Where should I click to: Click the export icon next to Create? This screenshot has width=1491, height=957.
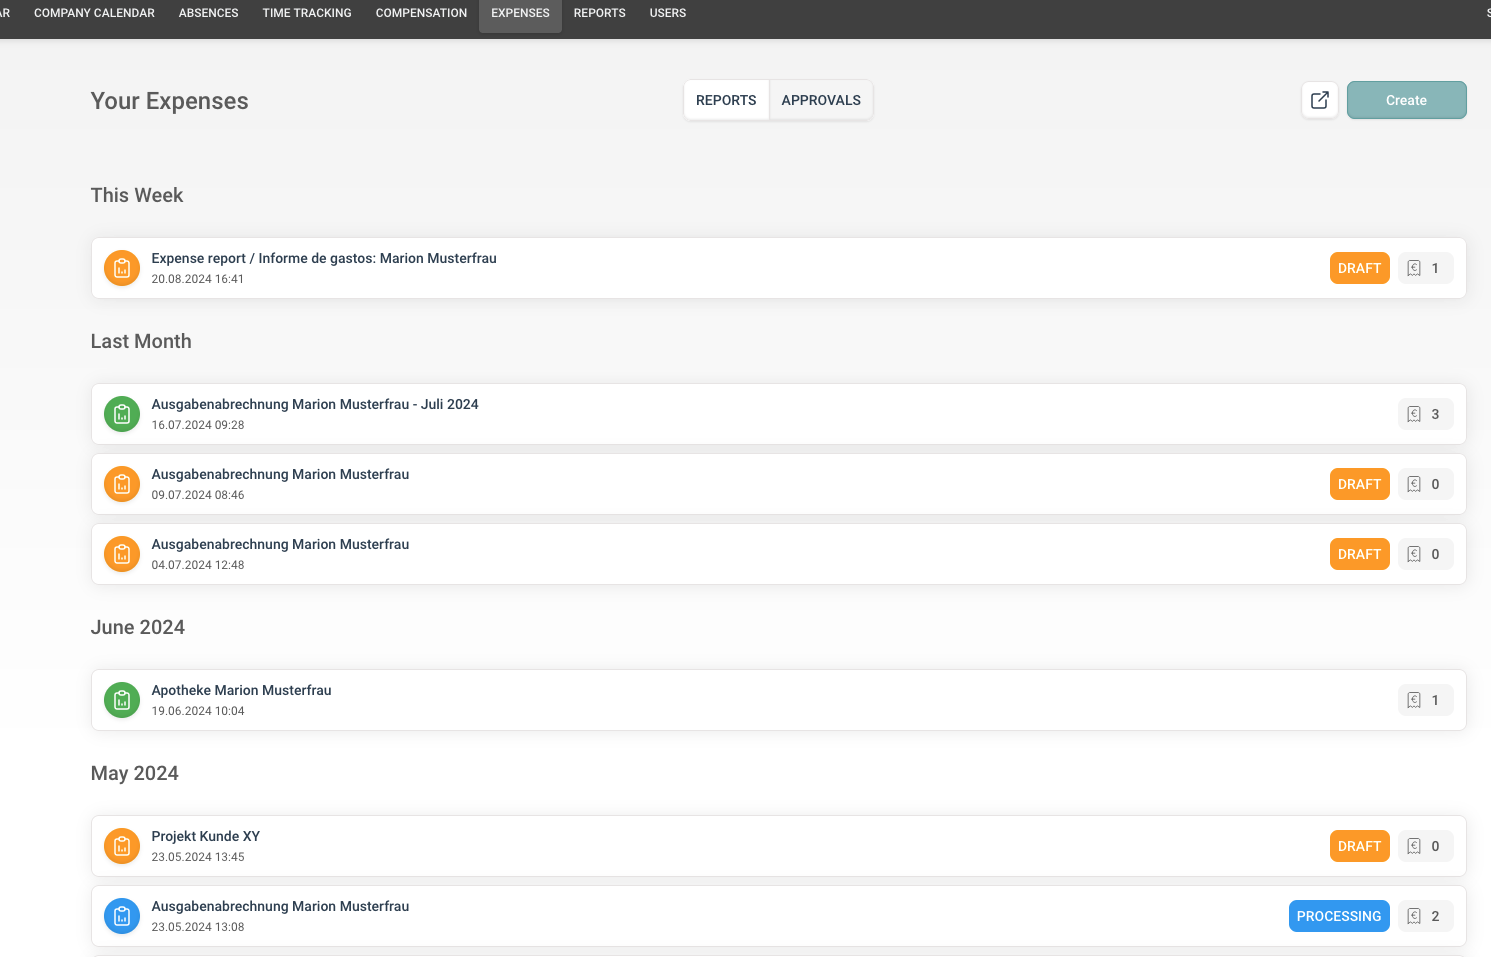[1319, 100]
